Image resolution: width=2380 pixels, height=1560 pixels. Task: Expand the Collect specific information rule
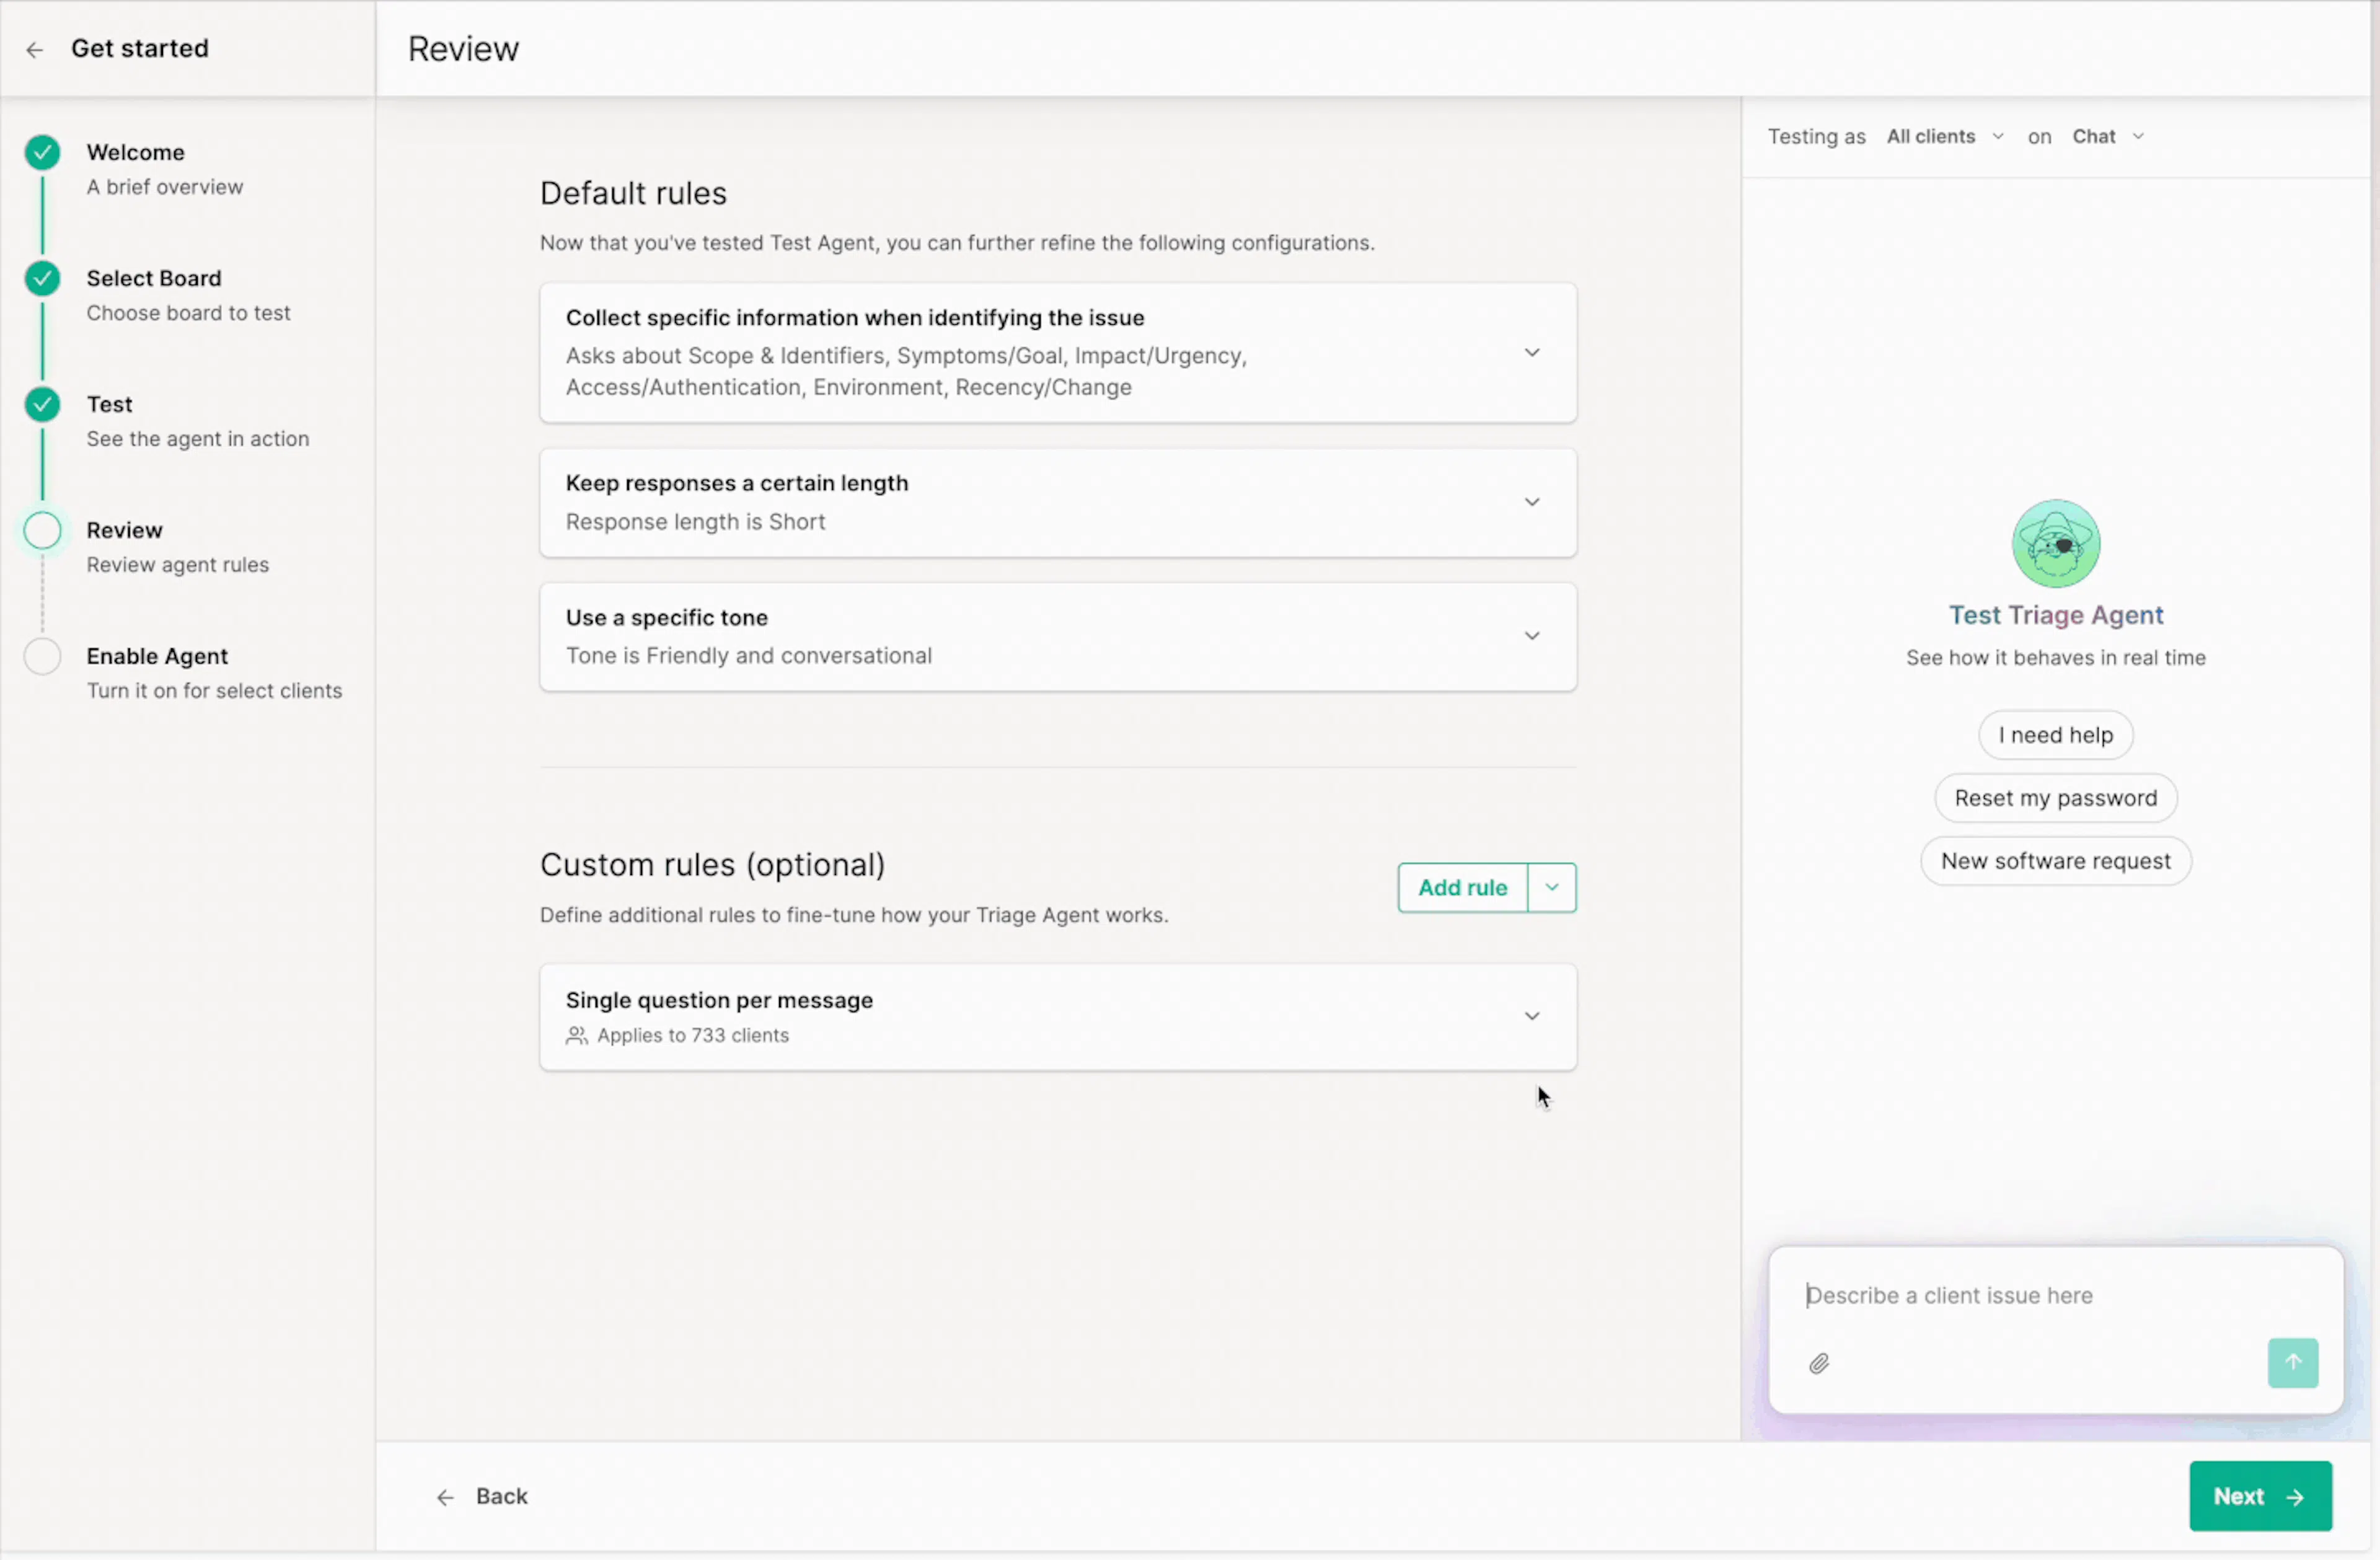coord(1531,352)
